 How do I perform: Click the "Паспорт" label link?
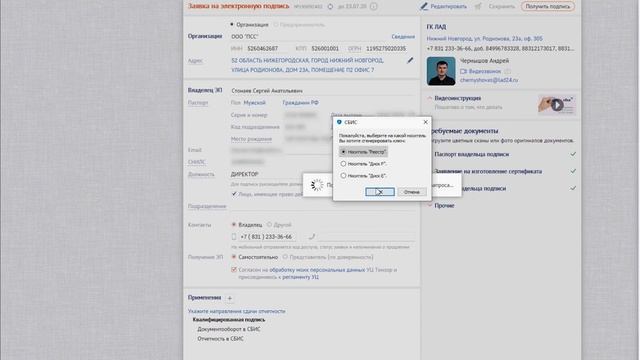[x=198, y=103]
